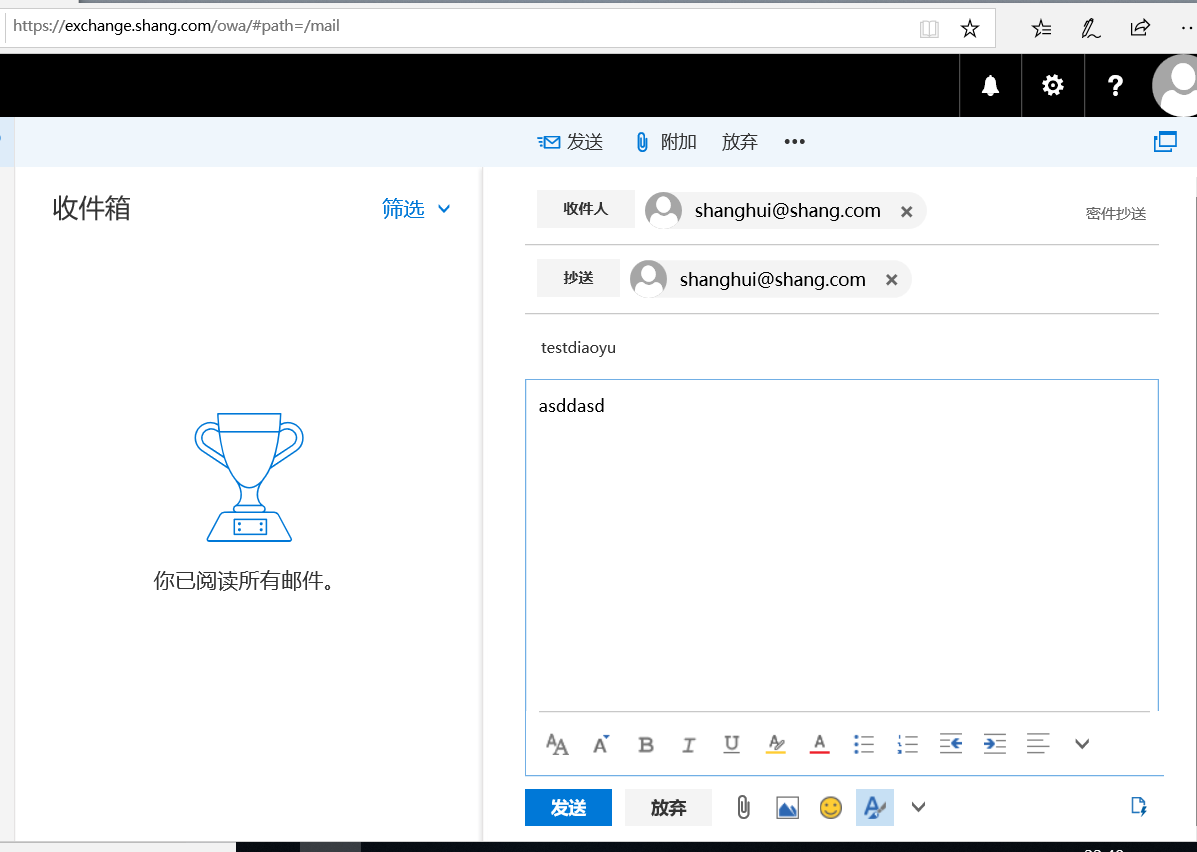Click the blue 发送 send button
The image size is (1197, 852).
tap(568, 807)
